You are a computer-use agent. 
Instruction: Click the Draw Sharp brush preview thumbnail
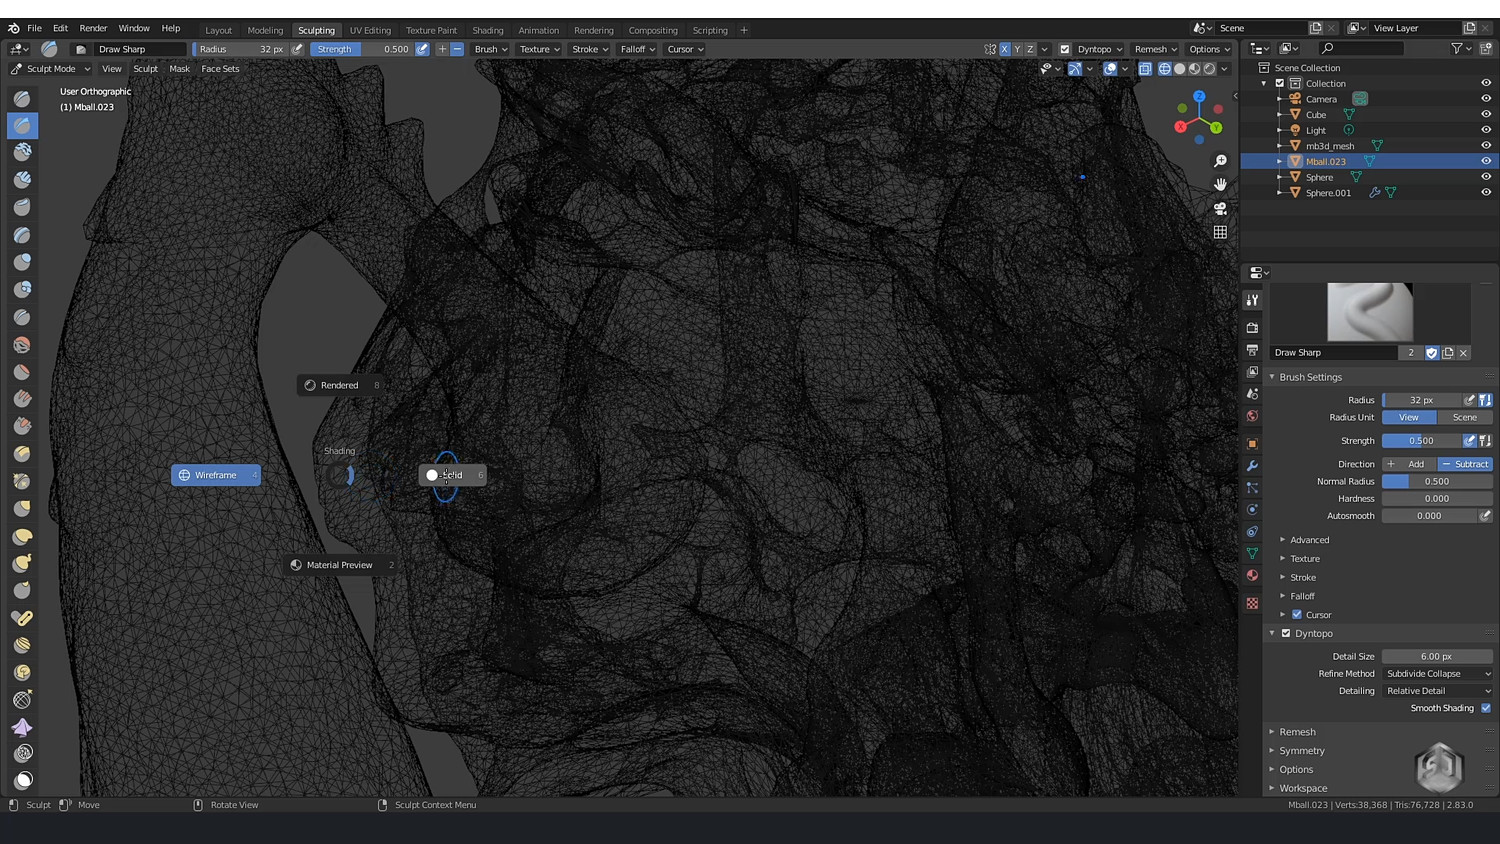tap(1369, 312)
